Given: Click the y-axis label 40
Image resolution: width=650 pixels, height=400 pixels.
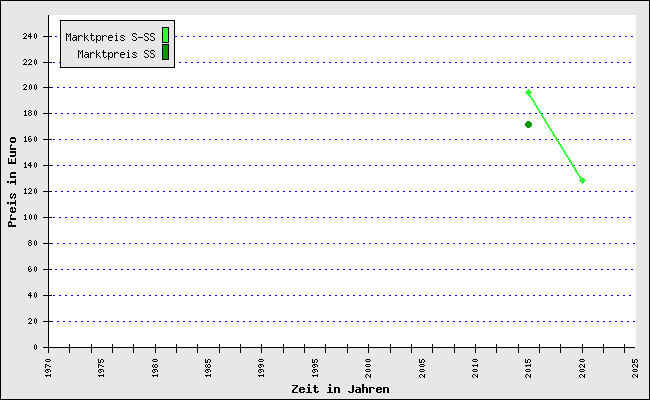Looking at the screenshot, I should (33, 296).
